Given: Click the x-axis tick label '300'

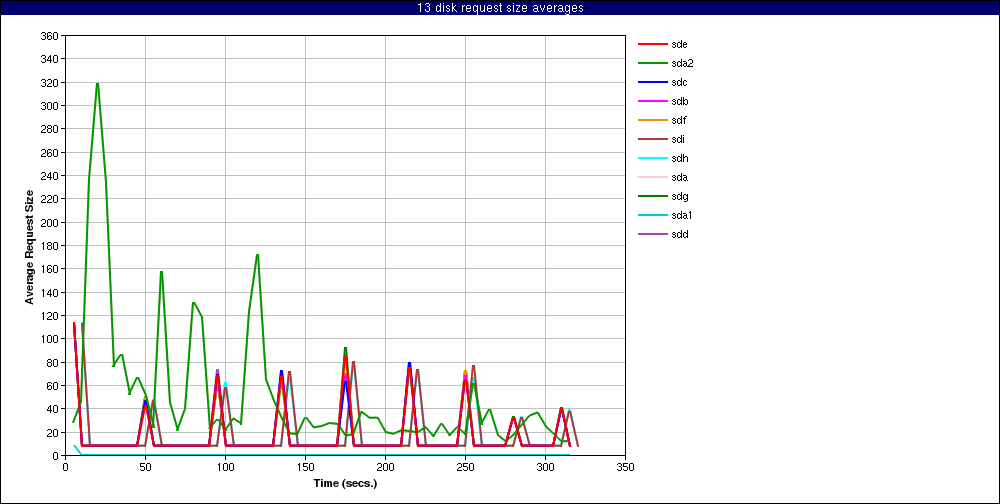Looking at the screenshot, I should [x=545, y=468].
